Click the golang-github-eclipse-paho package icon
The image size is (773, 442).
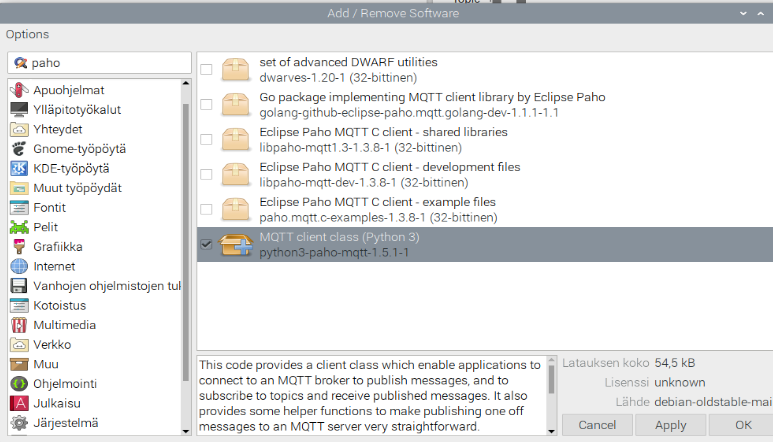click(x=235, y=104)
